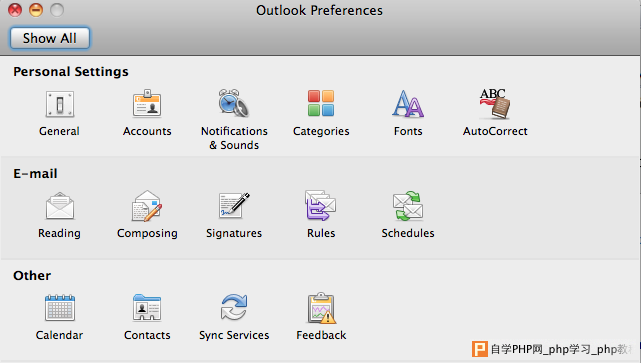Open the Calendar preferences

[60, 308]
